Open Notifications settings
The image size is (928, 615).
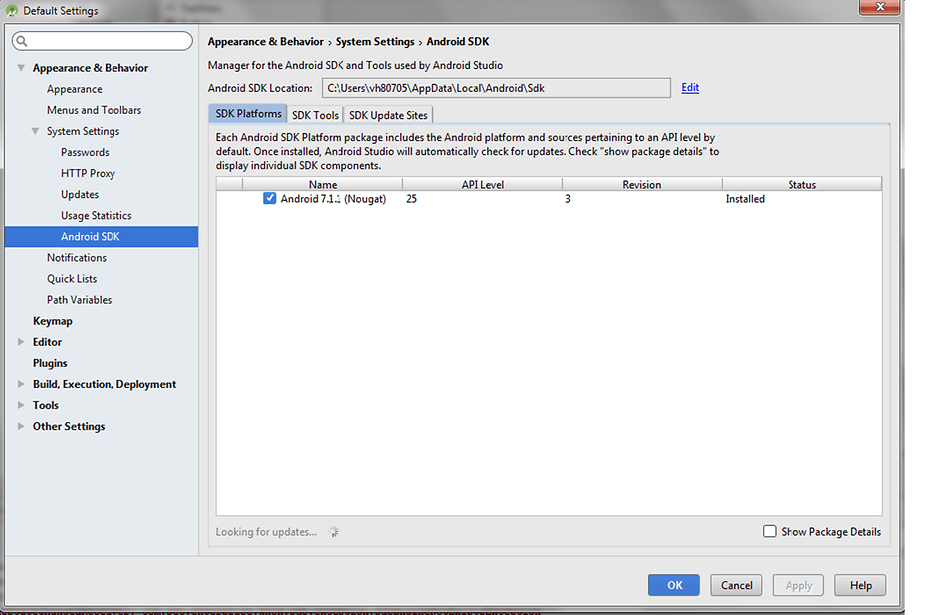(77, 257)
